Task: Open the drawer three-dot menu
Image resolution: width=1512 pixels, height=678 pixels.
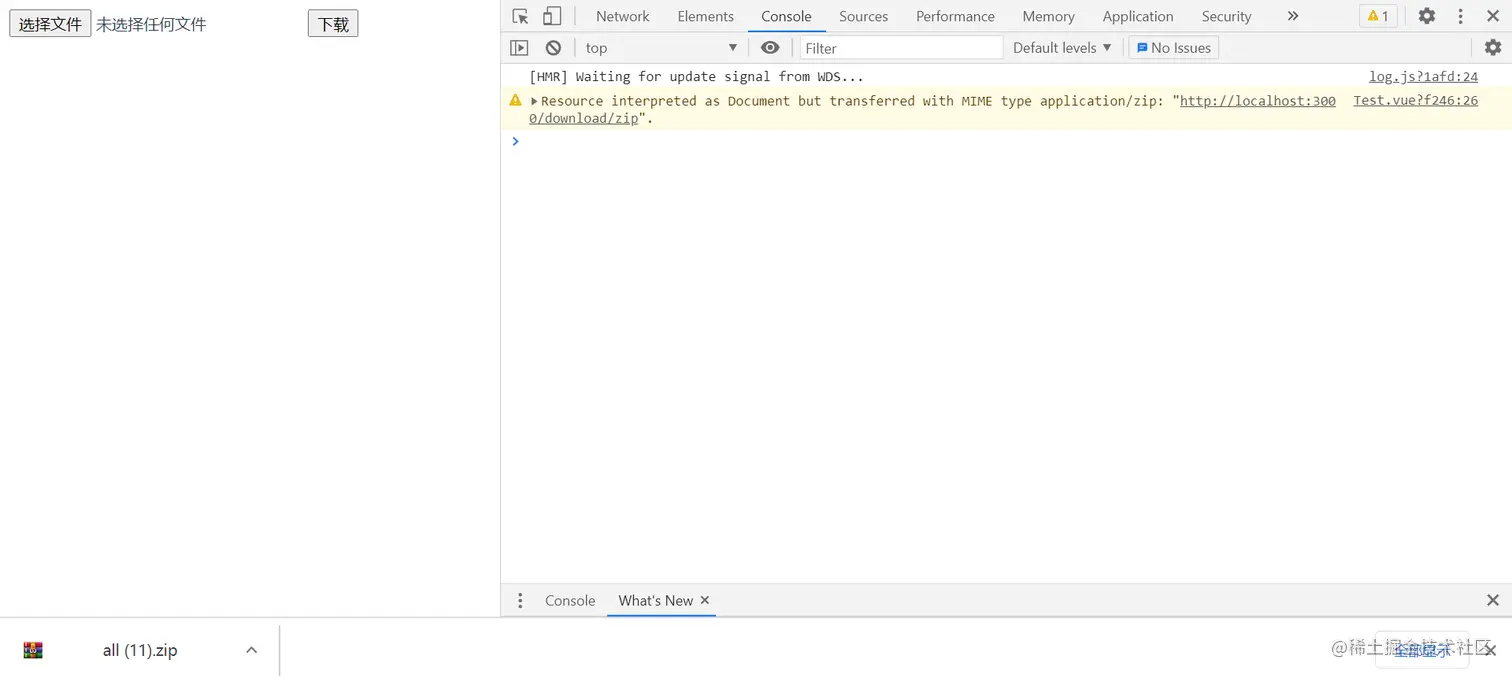Action: (520, 601)
